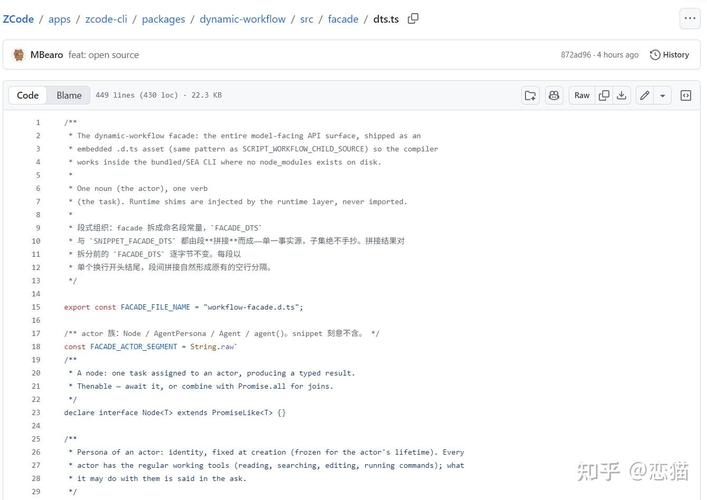Click the Copilot icon in the file toolbar
707x500 pixels.
click(554, 95)
